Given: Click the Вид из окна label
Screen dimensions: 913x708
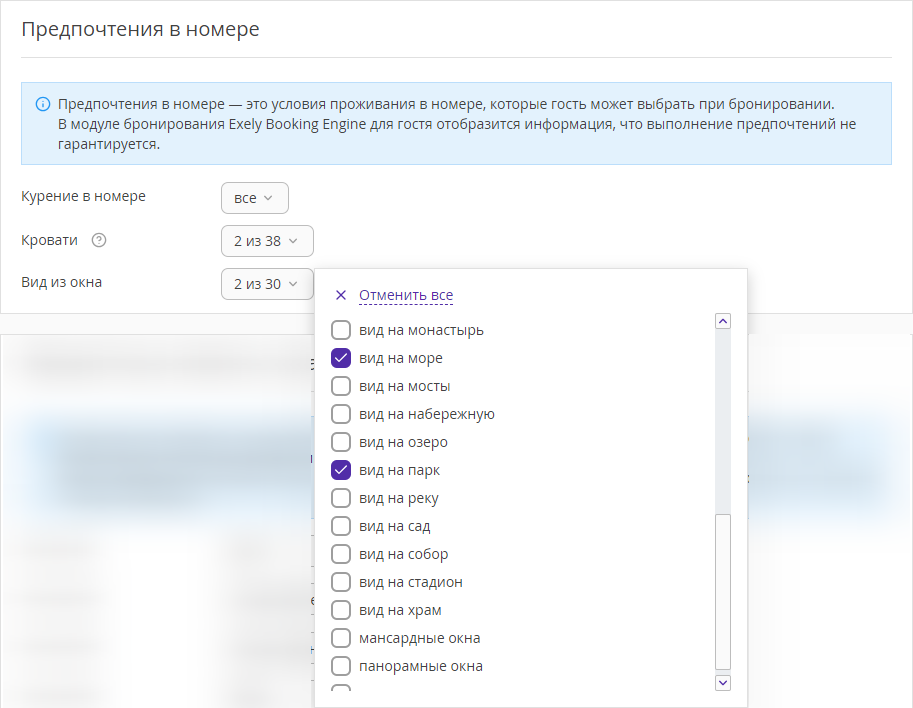Looking at the screenshot, I should [x=62, y=282].
